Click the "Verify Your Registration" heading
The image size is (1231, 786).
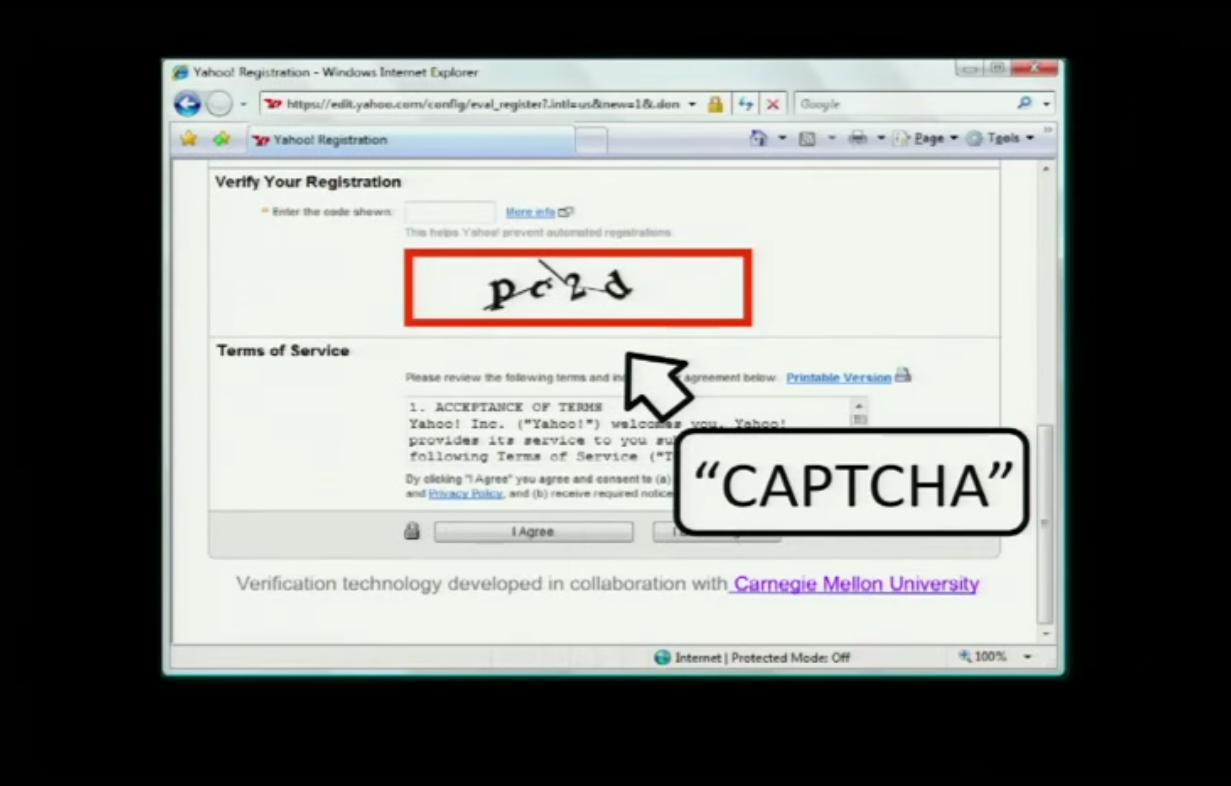click(x=308, y=182)
